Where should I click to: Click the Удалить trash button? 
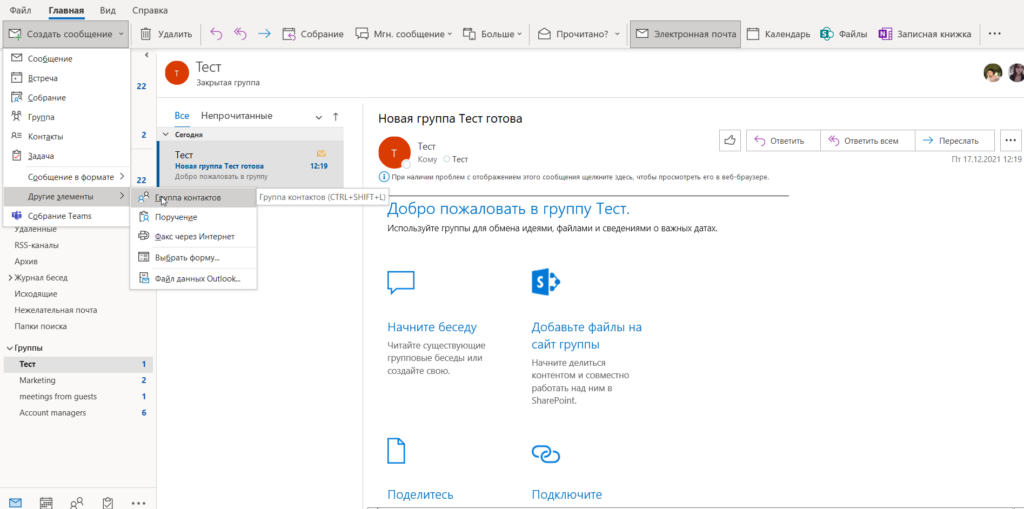(x=166, y=34)
